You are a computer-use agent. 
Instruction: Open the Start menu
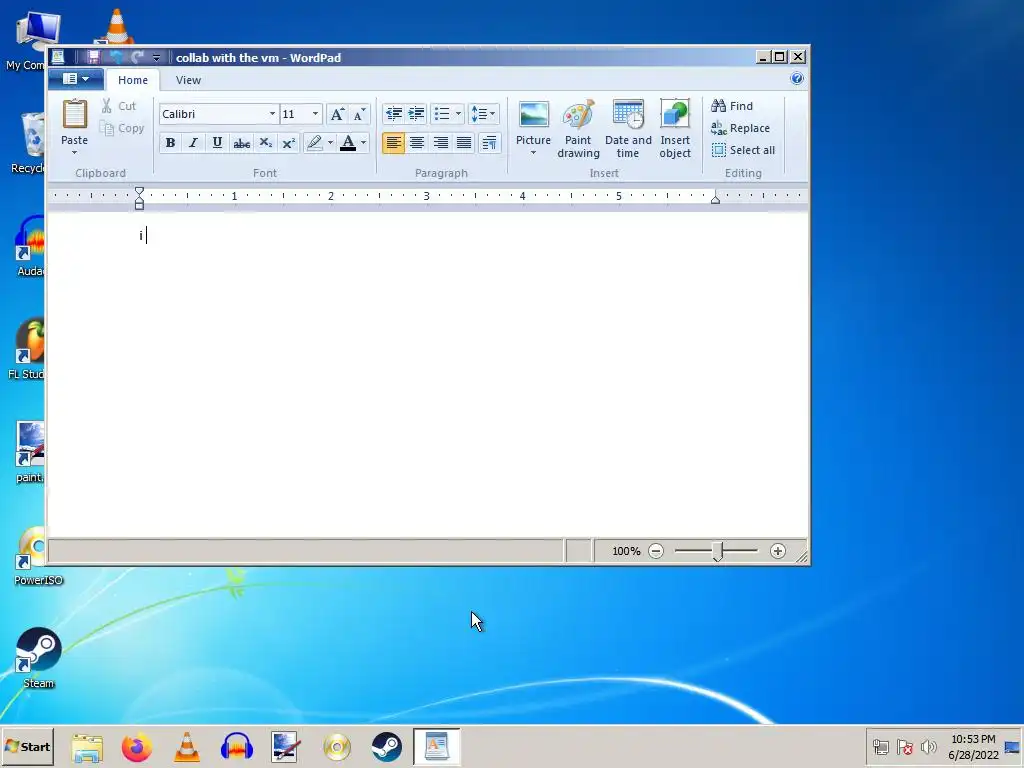(27, 746)
